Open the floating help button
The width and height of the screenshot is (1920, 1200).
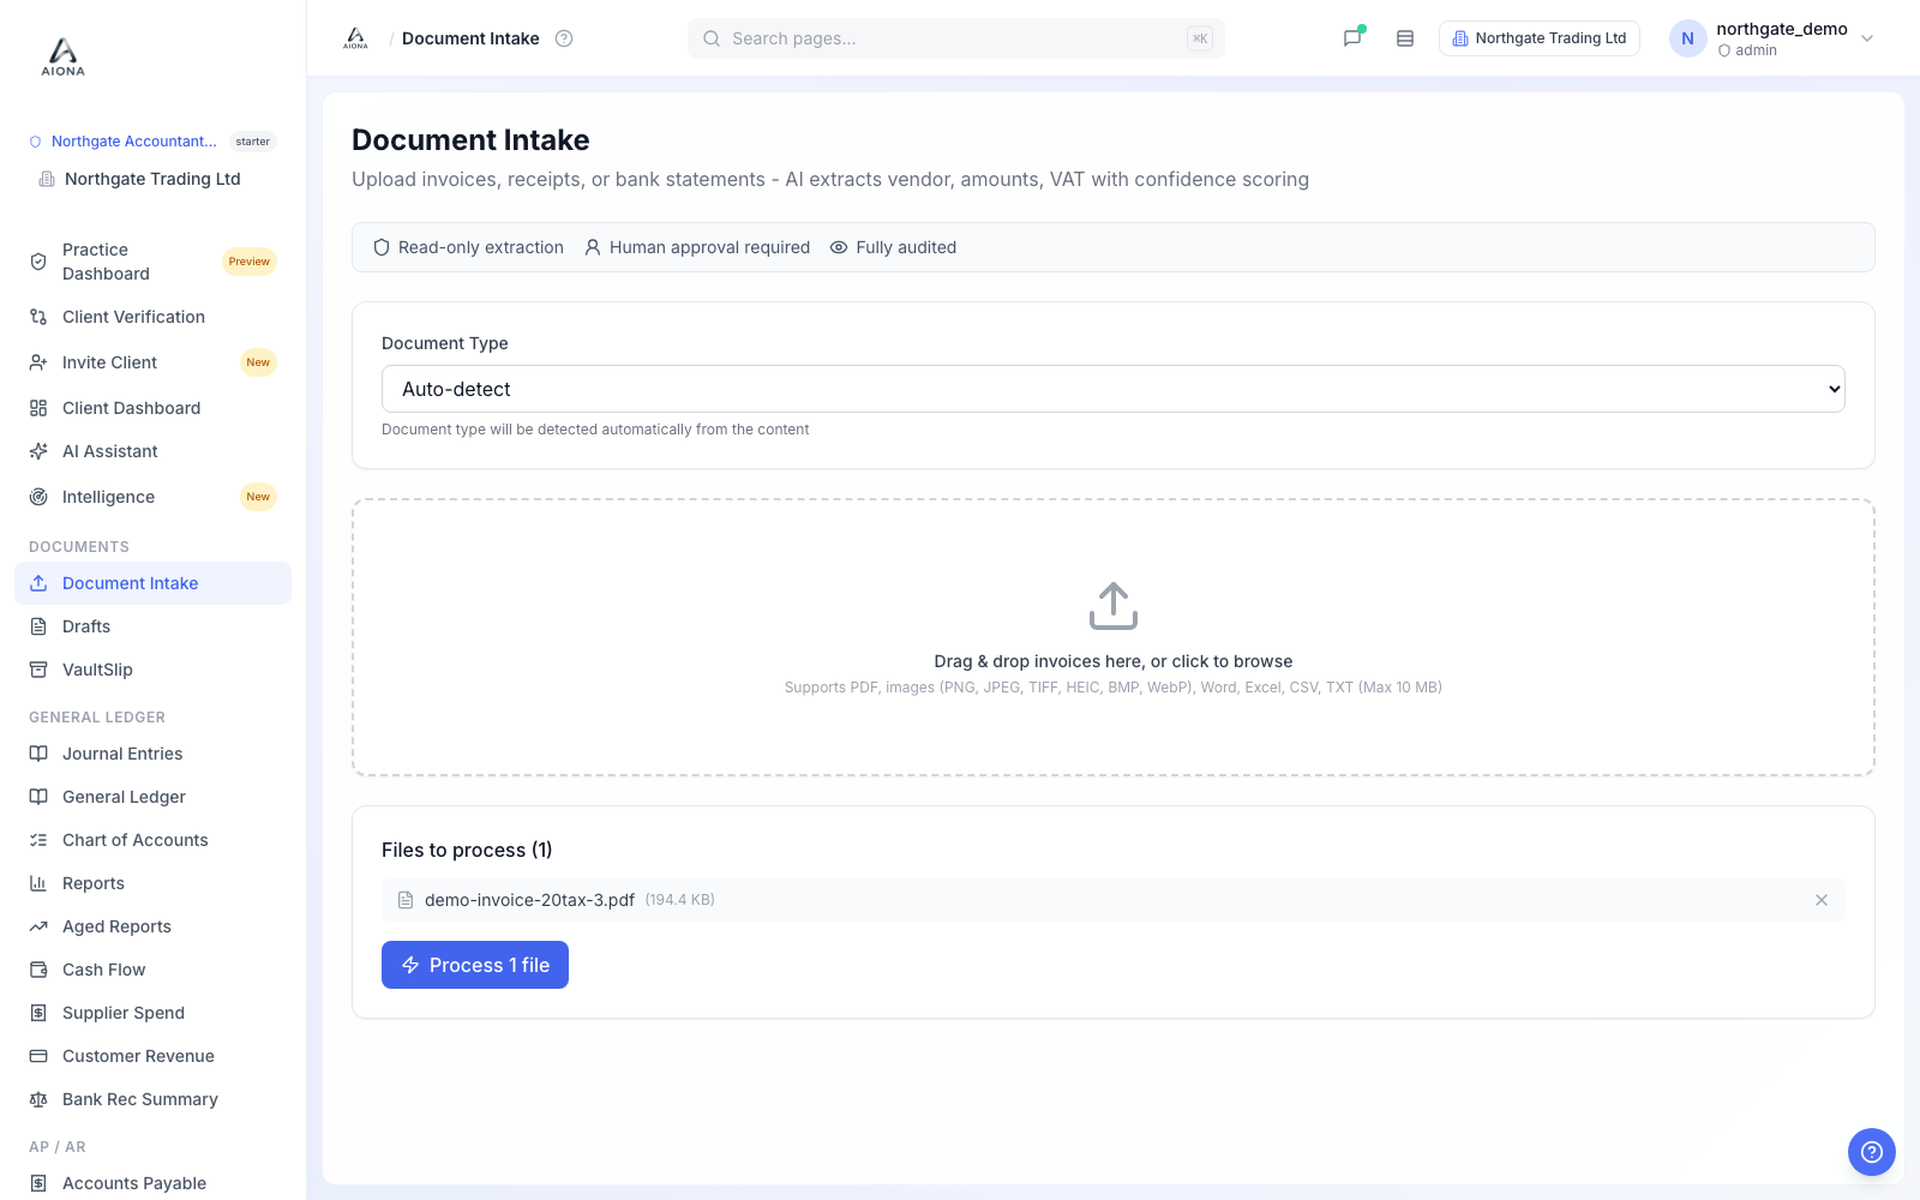[x=1871, y=1152]
